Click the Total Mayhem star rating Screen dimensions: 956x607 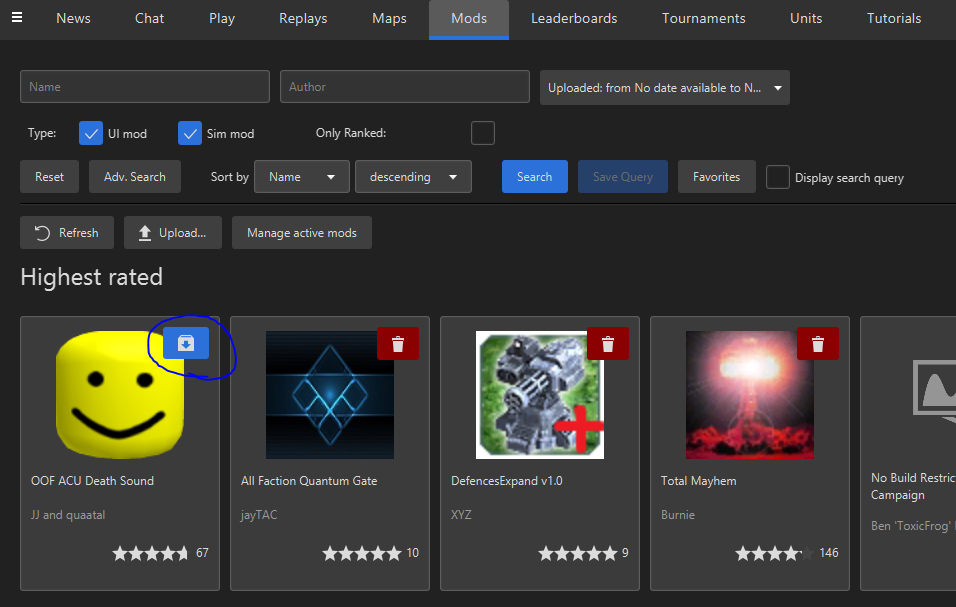click(774, 553)
